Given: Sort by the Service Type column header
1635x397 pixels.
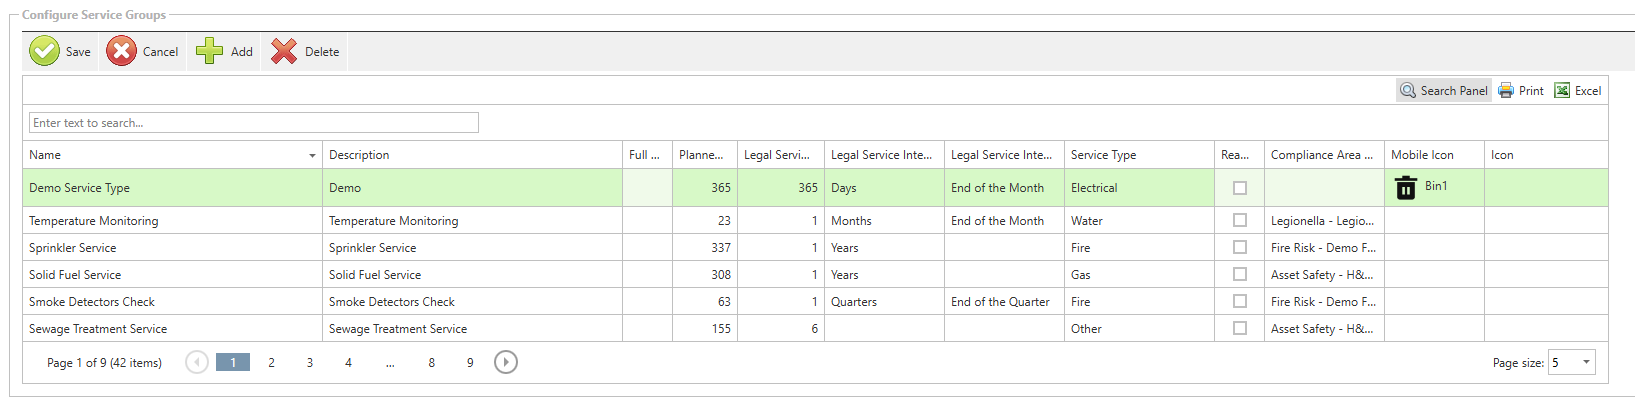Looking at the screenshot, I should pos(1103,155).
